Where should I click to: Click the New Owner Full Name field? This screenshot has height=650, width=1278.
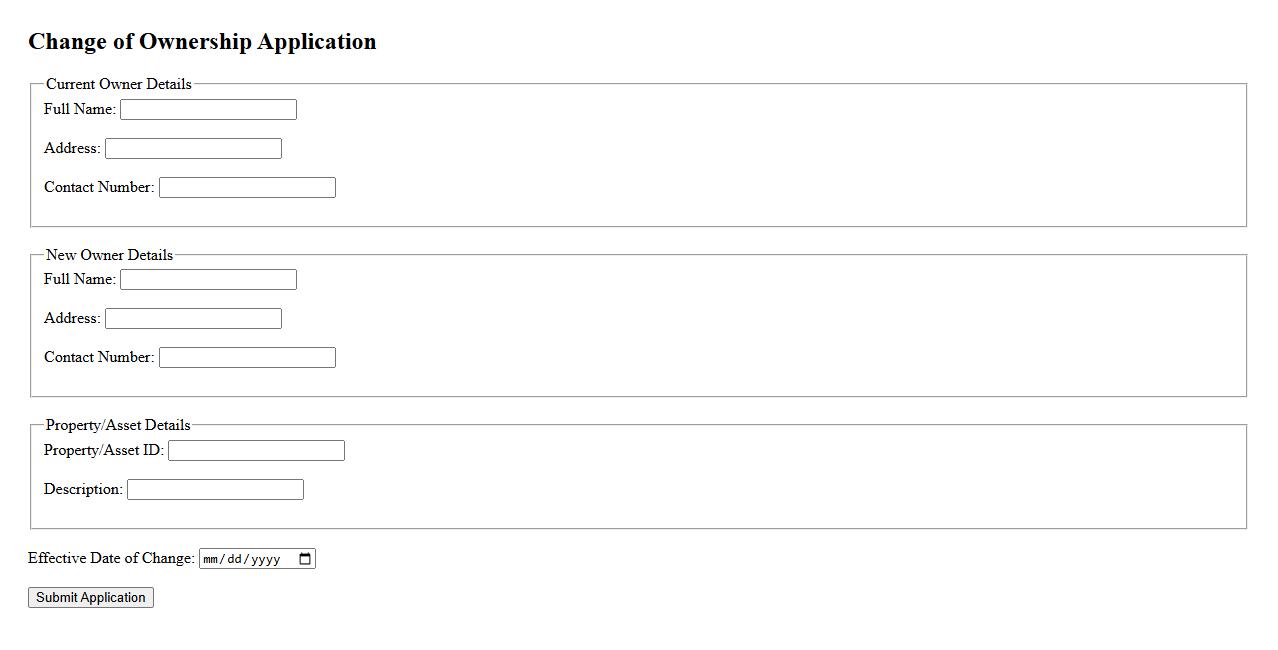[x=208, y=280]
